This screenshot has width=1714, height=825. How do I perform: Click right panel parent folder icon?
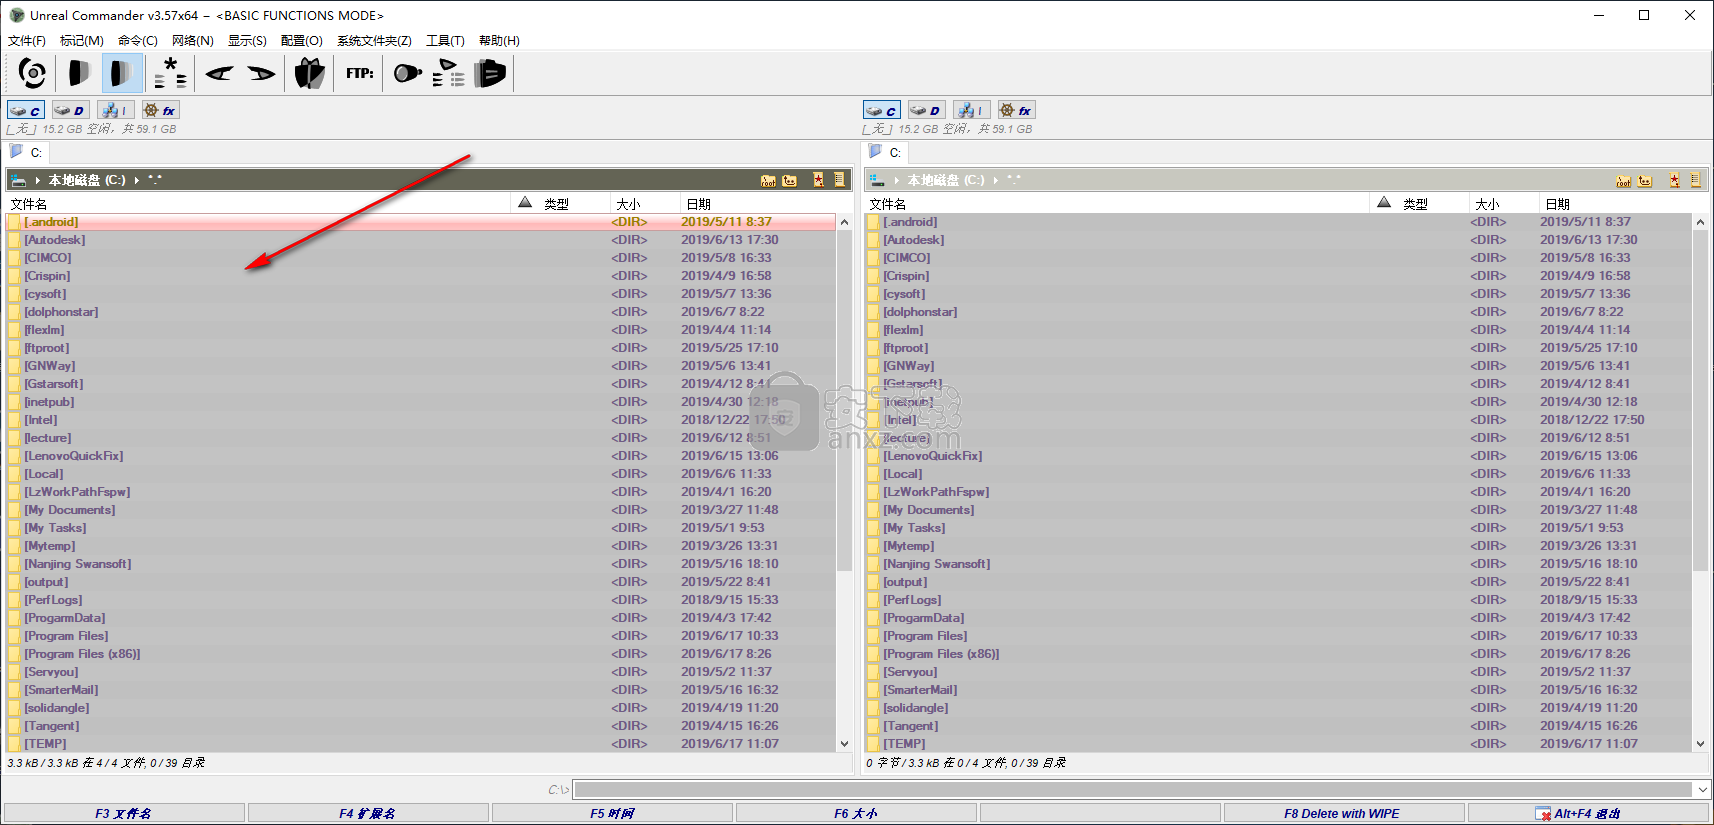pos(1646,180)
